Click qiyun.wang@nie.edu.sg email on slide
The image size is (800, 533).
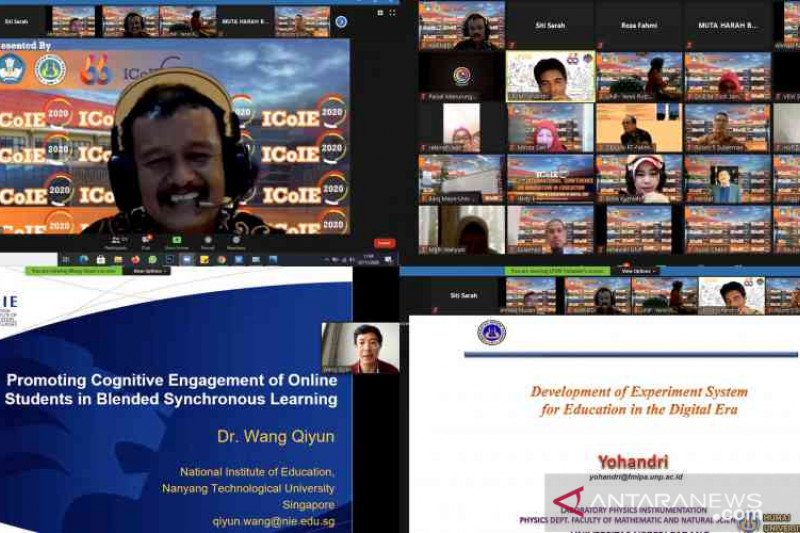tap(274, 522)
